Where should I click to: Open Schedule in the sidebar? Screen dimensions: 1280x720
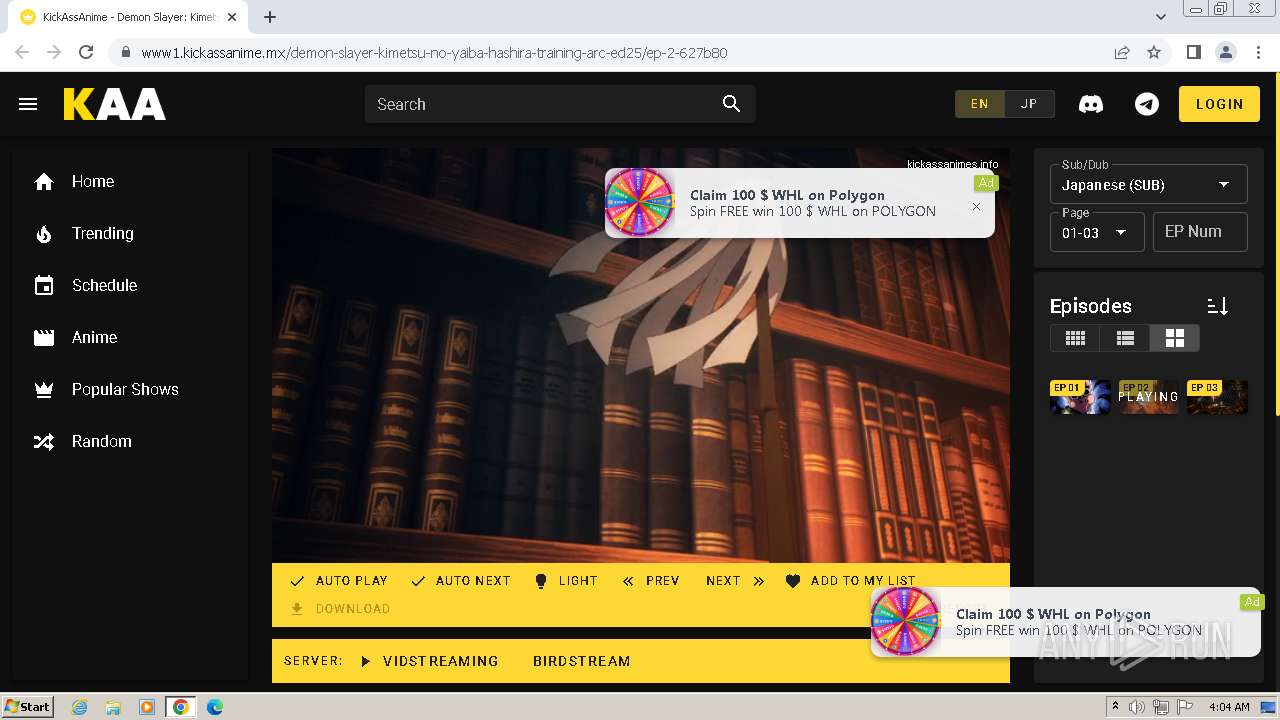point(105,285)
